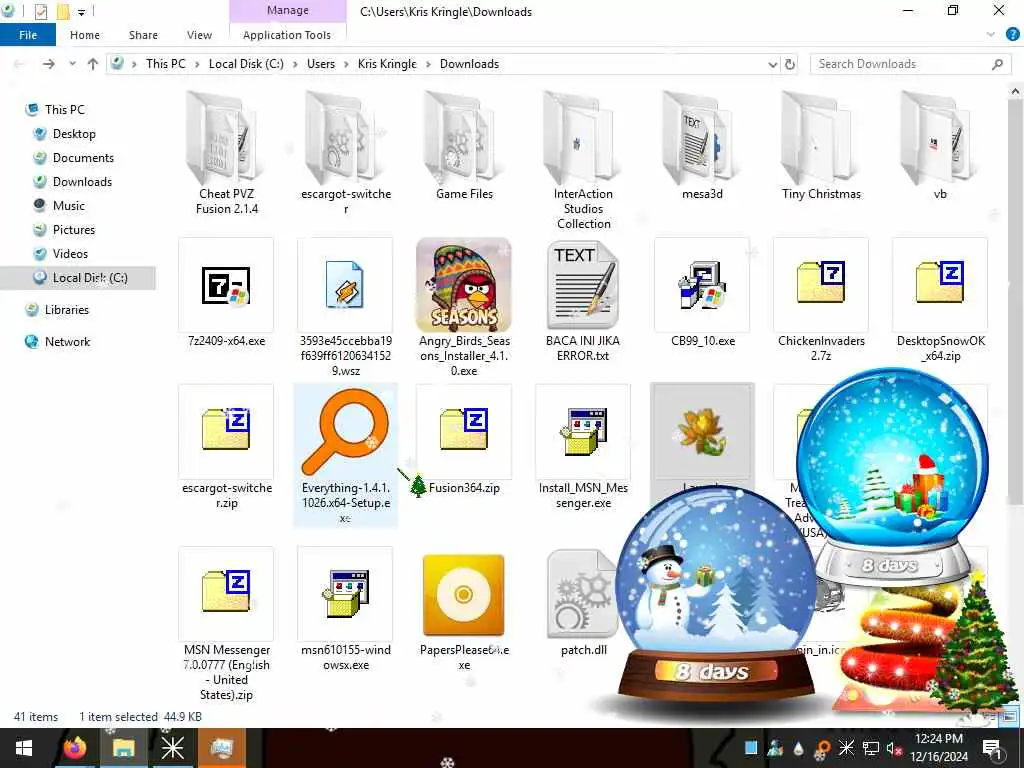Open the InterAction Studios Collection folder

pos(583,161)
